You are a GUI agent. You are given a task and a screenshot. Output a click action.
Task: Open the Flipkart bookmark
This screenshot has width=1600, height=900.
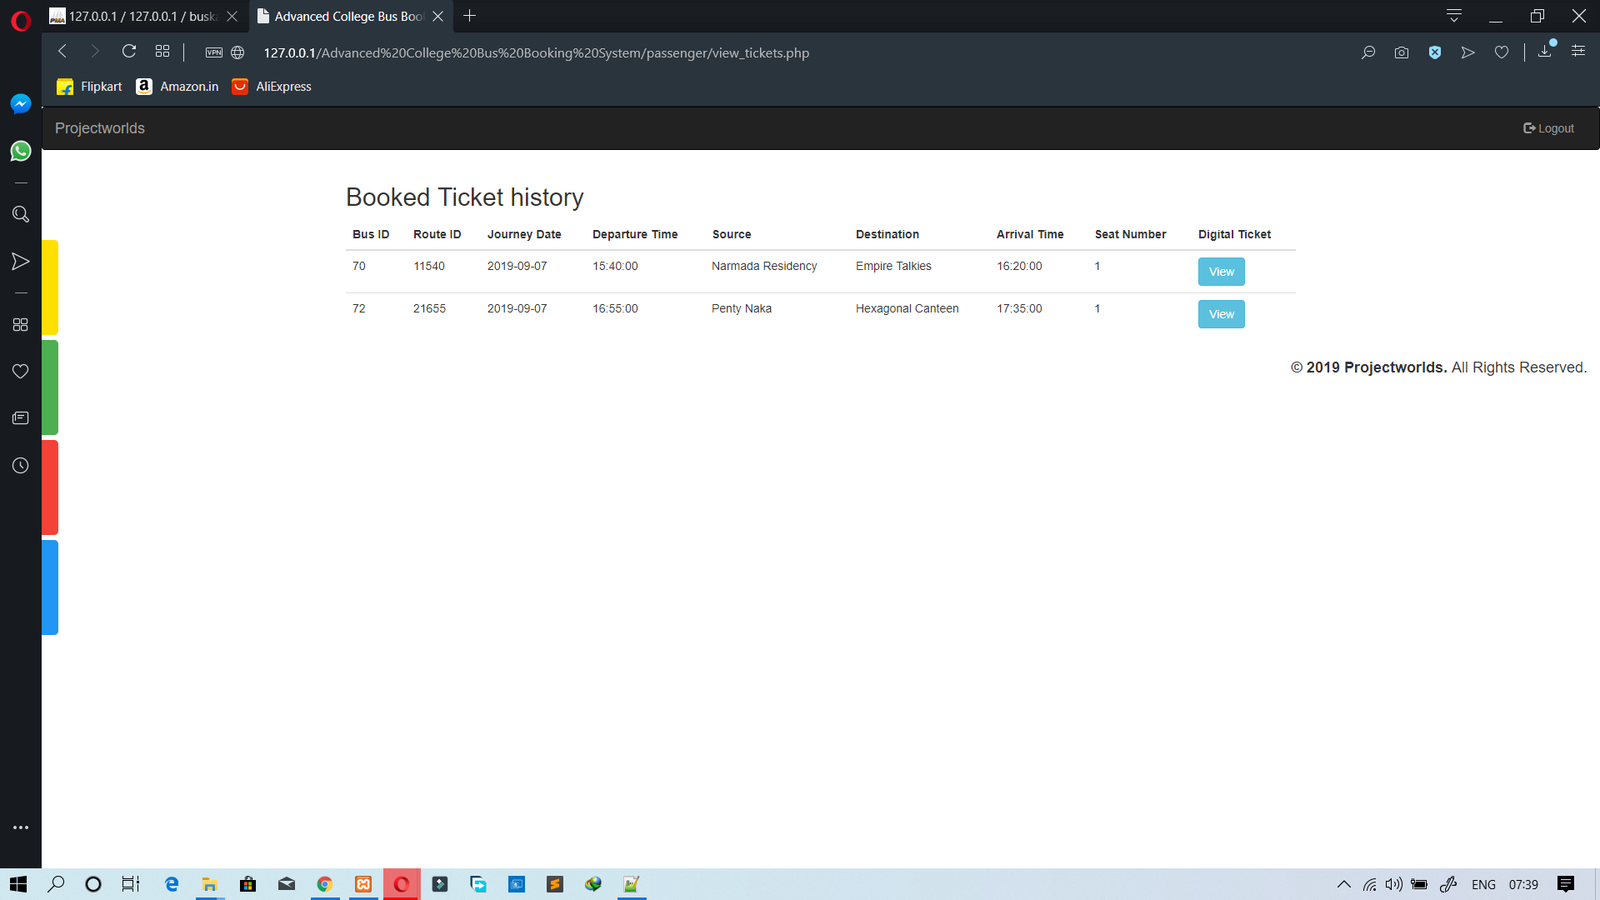90,87
